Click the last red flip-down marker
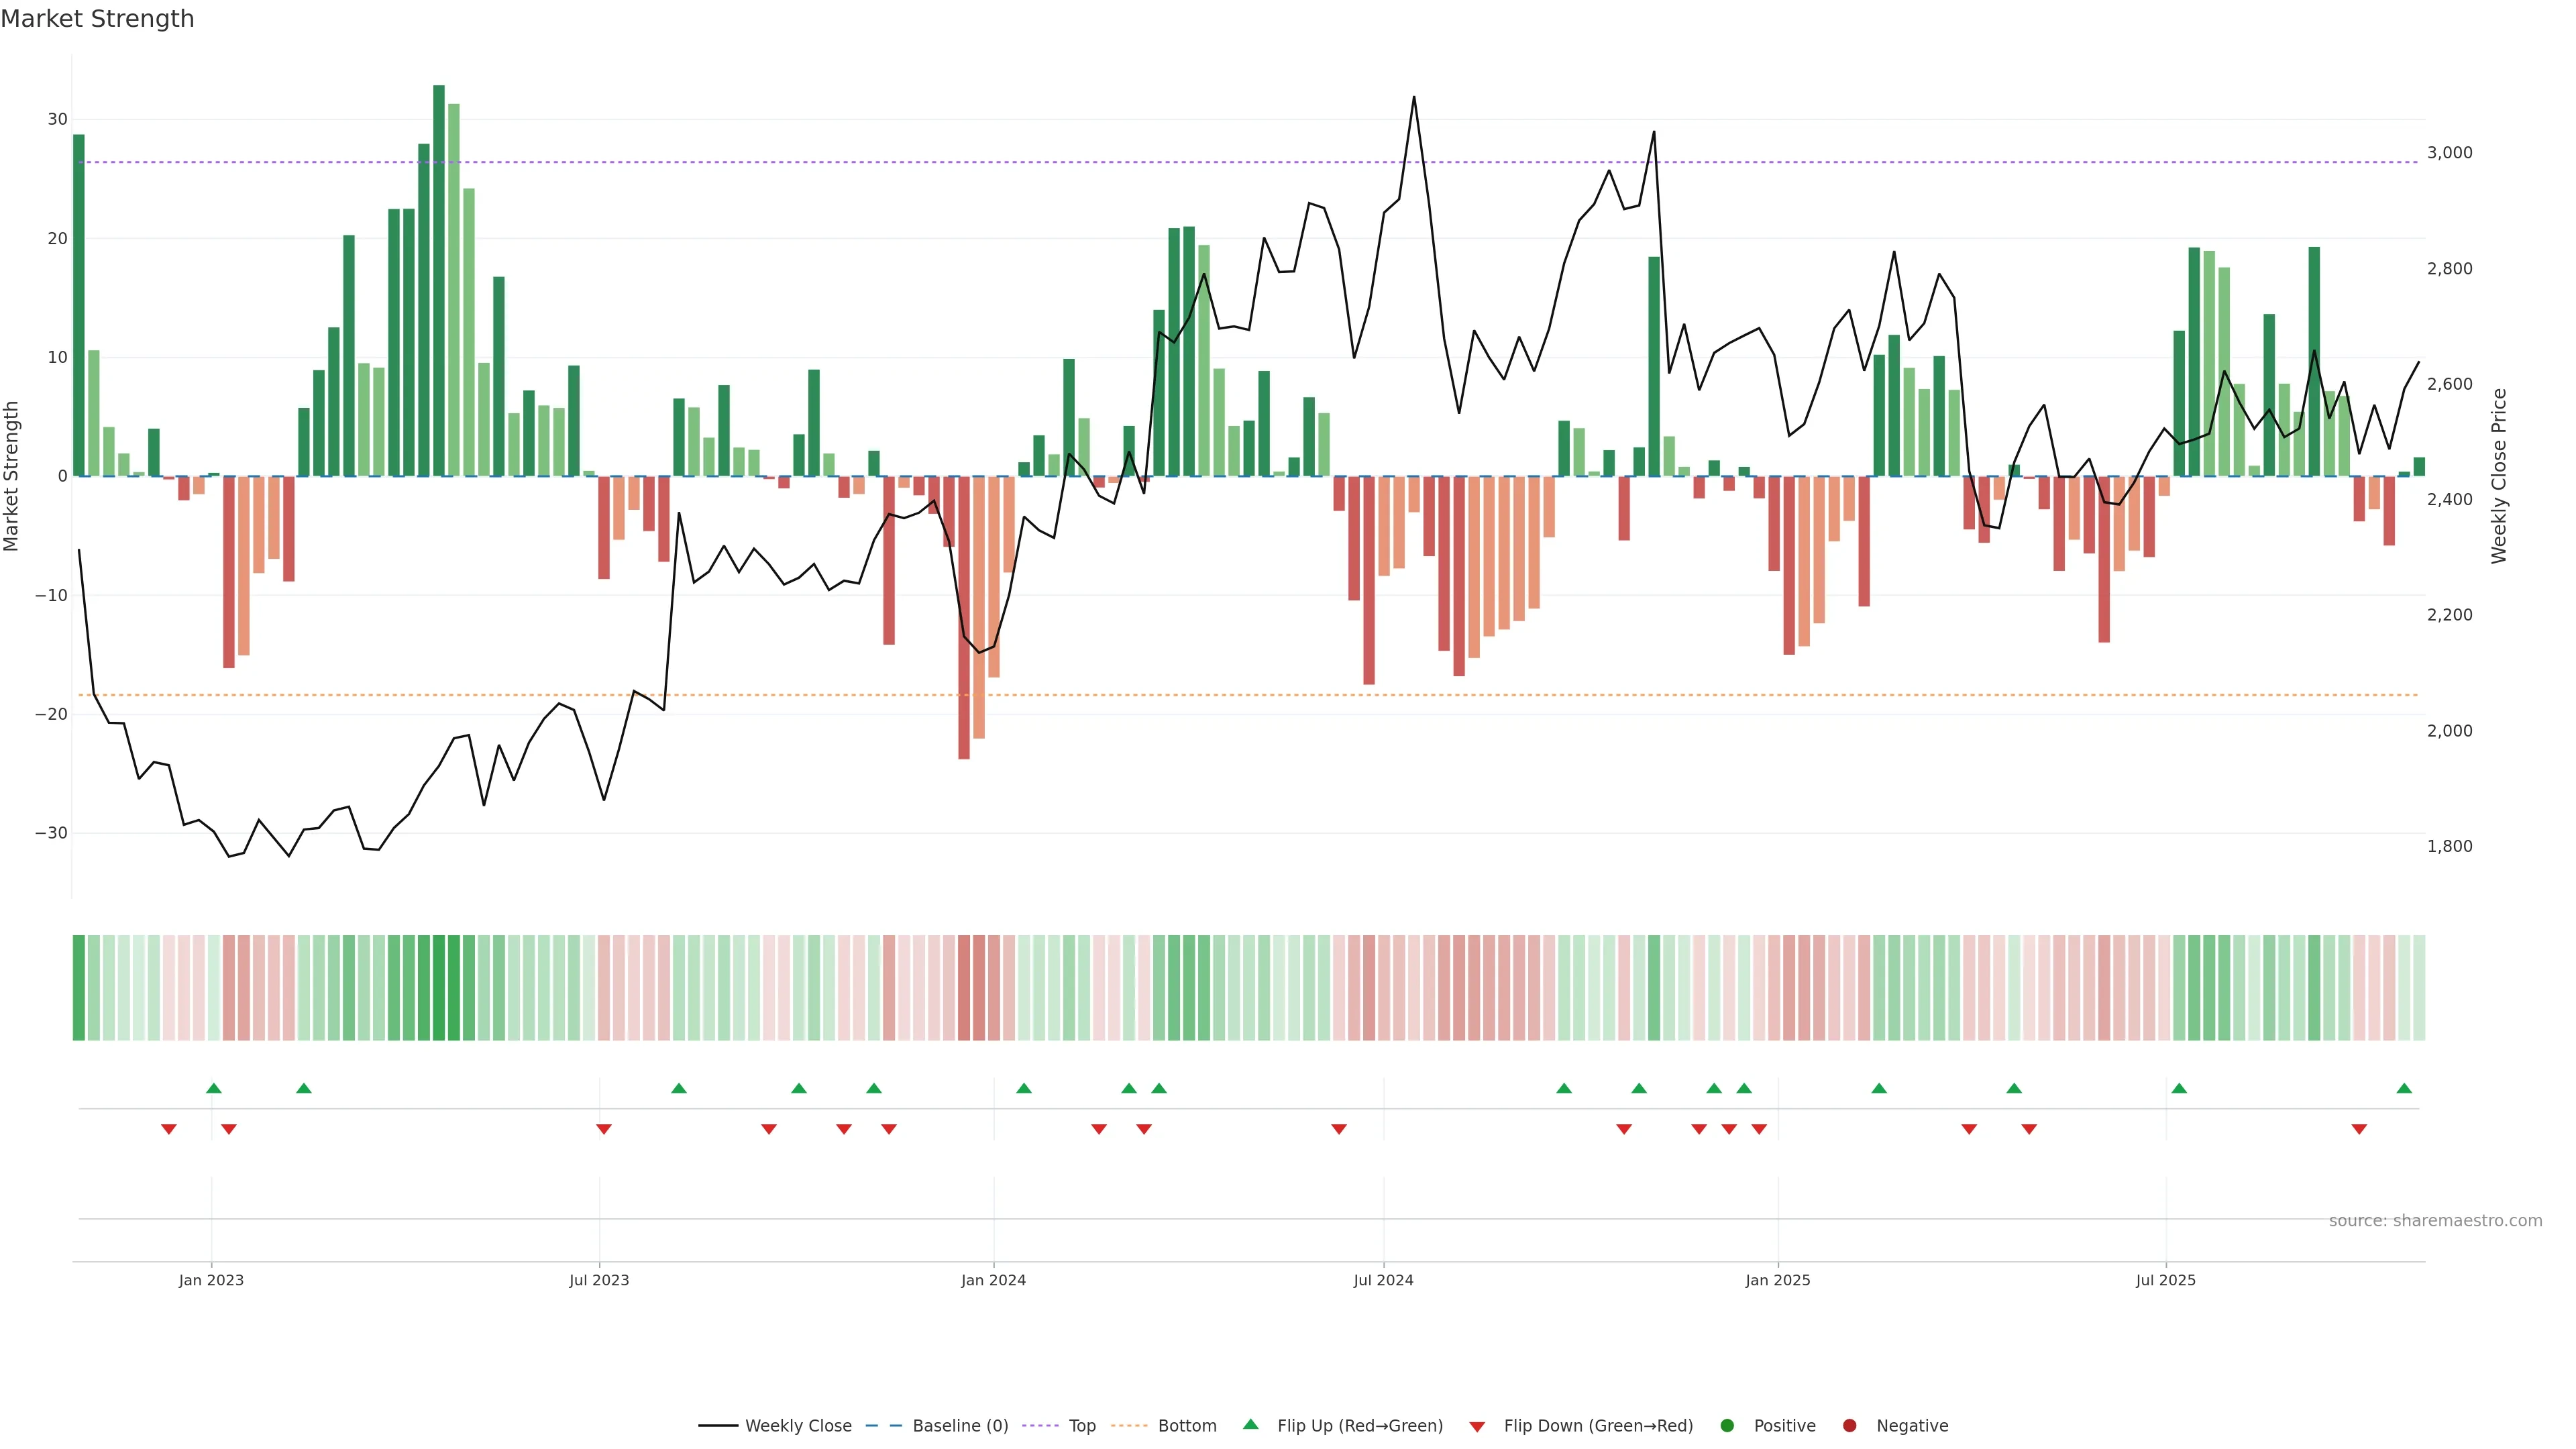Viewport: 2576px width, 1449px height. coord(2359,1129)
